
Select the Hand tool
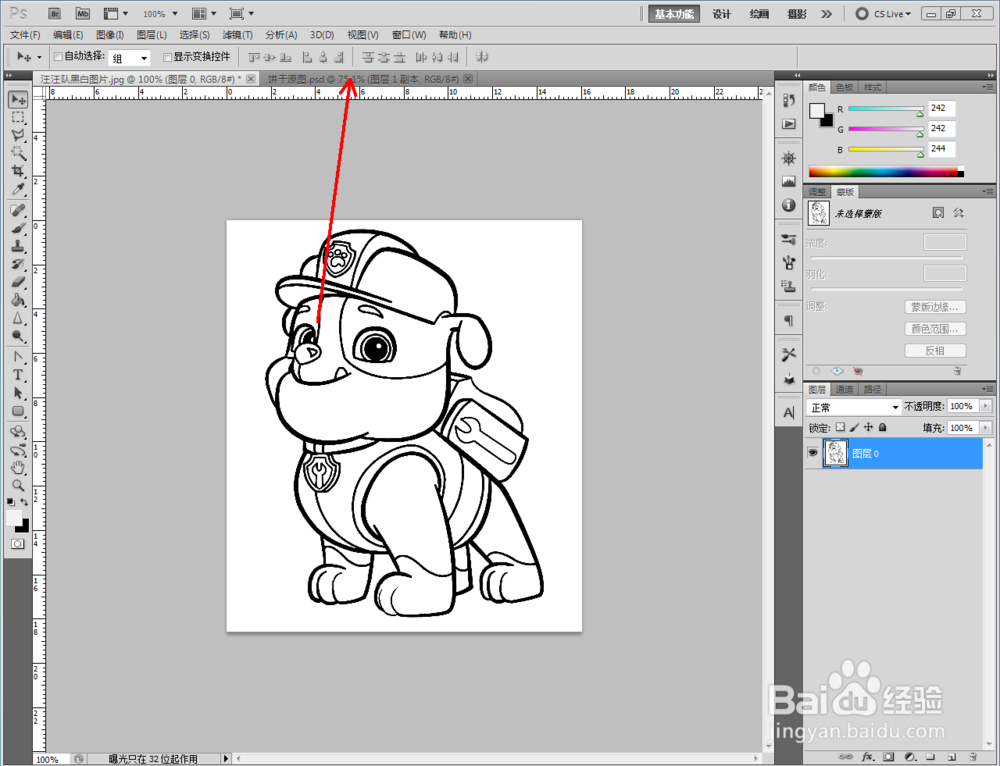pyautogui.click(x=18, y=468)
